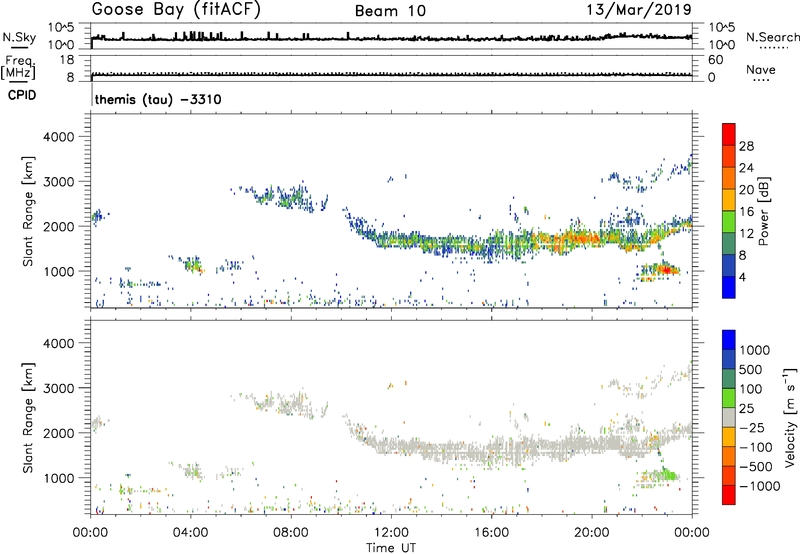Click the "N.Sky" legend label

(x=19, y=37)
